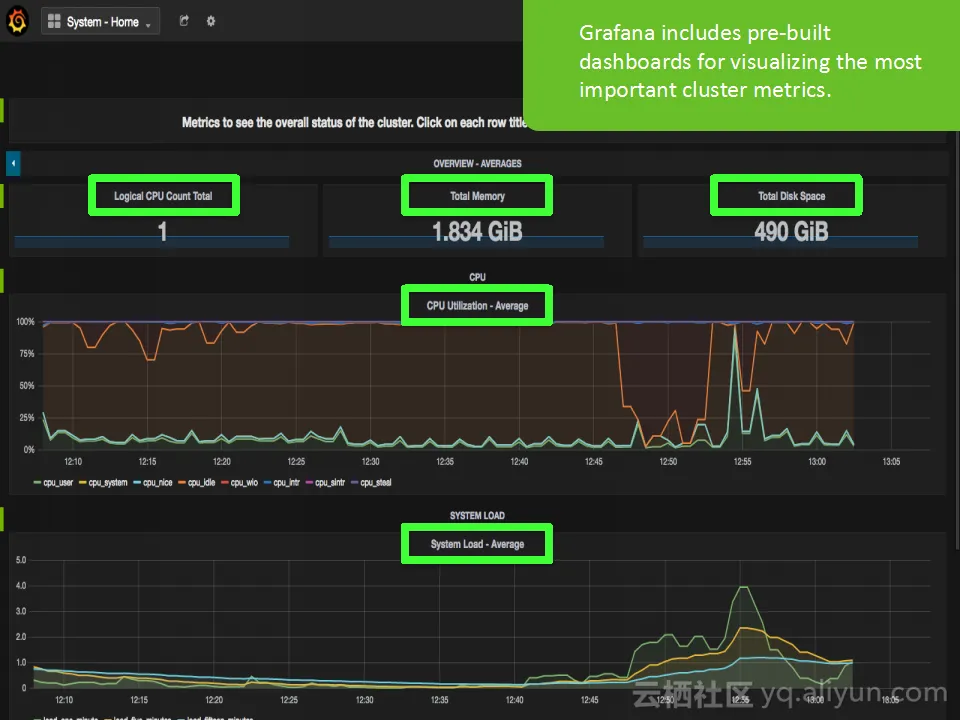Click the cpu_system yellow legend swatch

pos(83,482)
